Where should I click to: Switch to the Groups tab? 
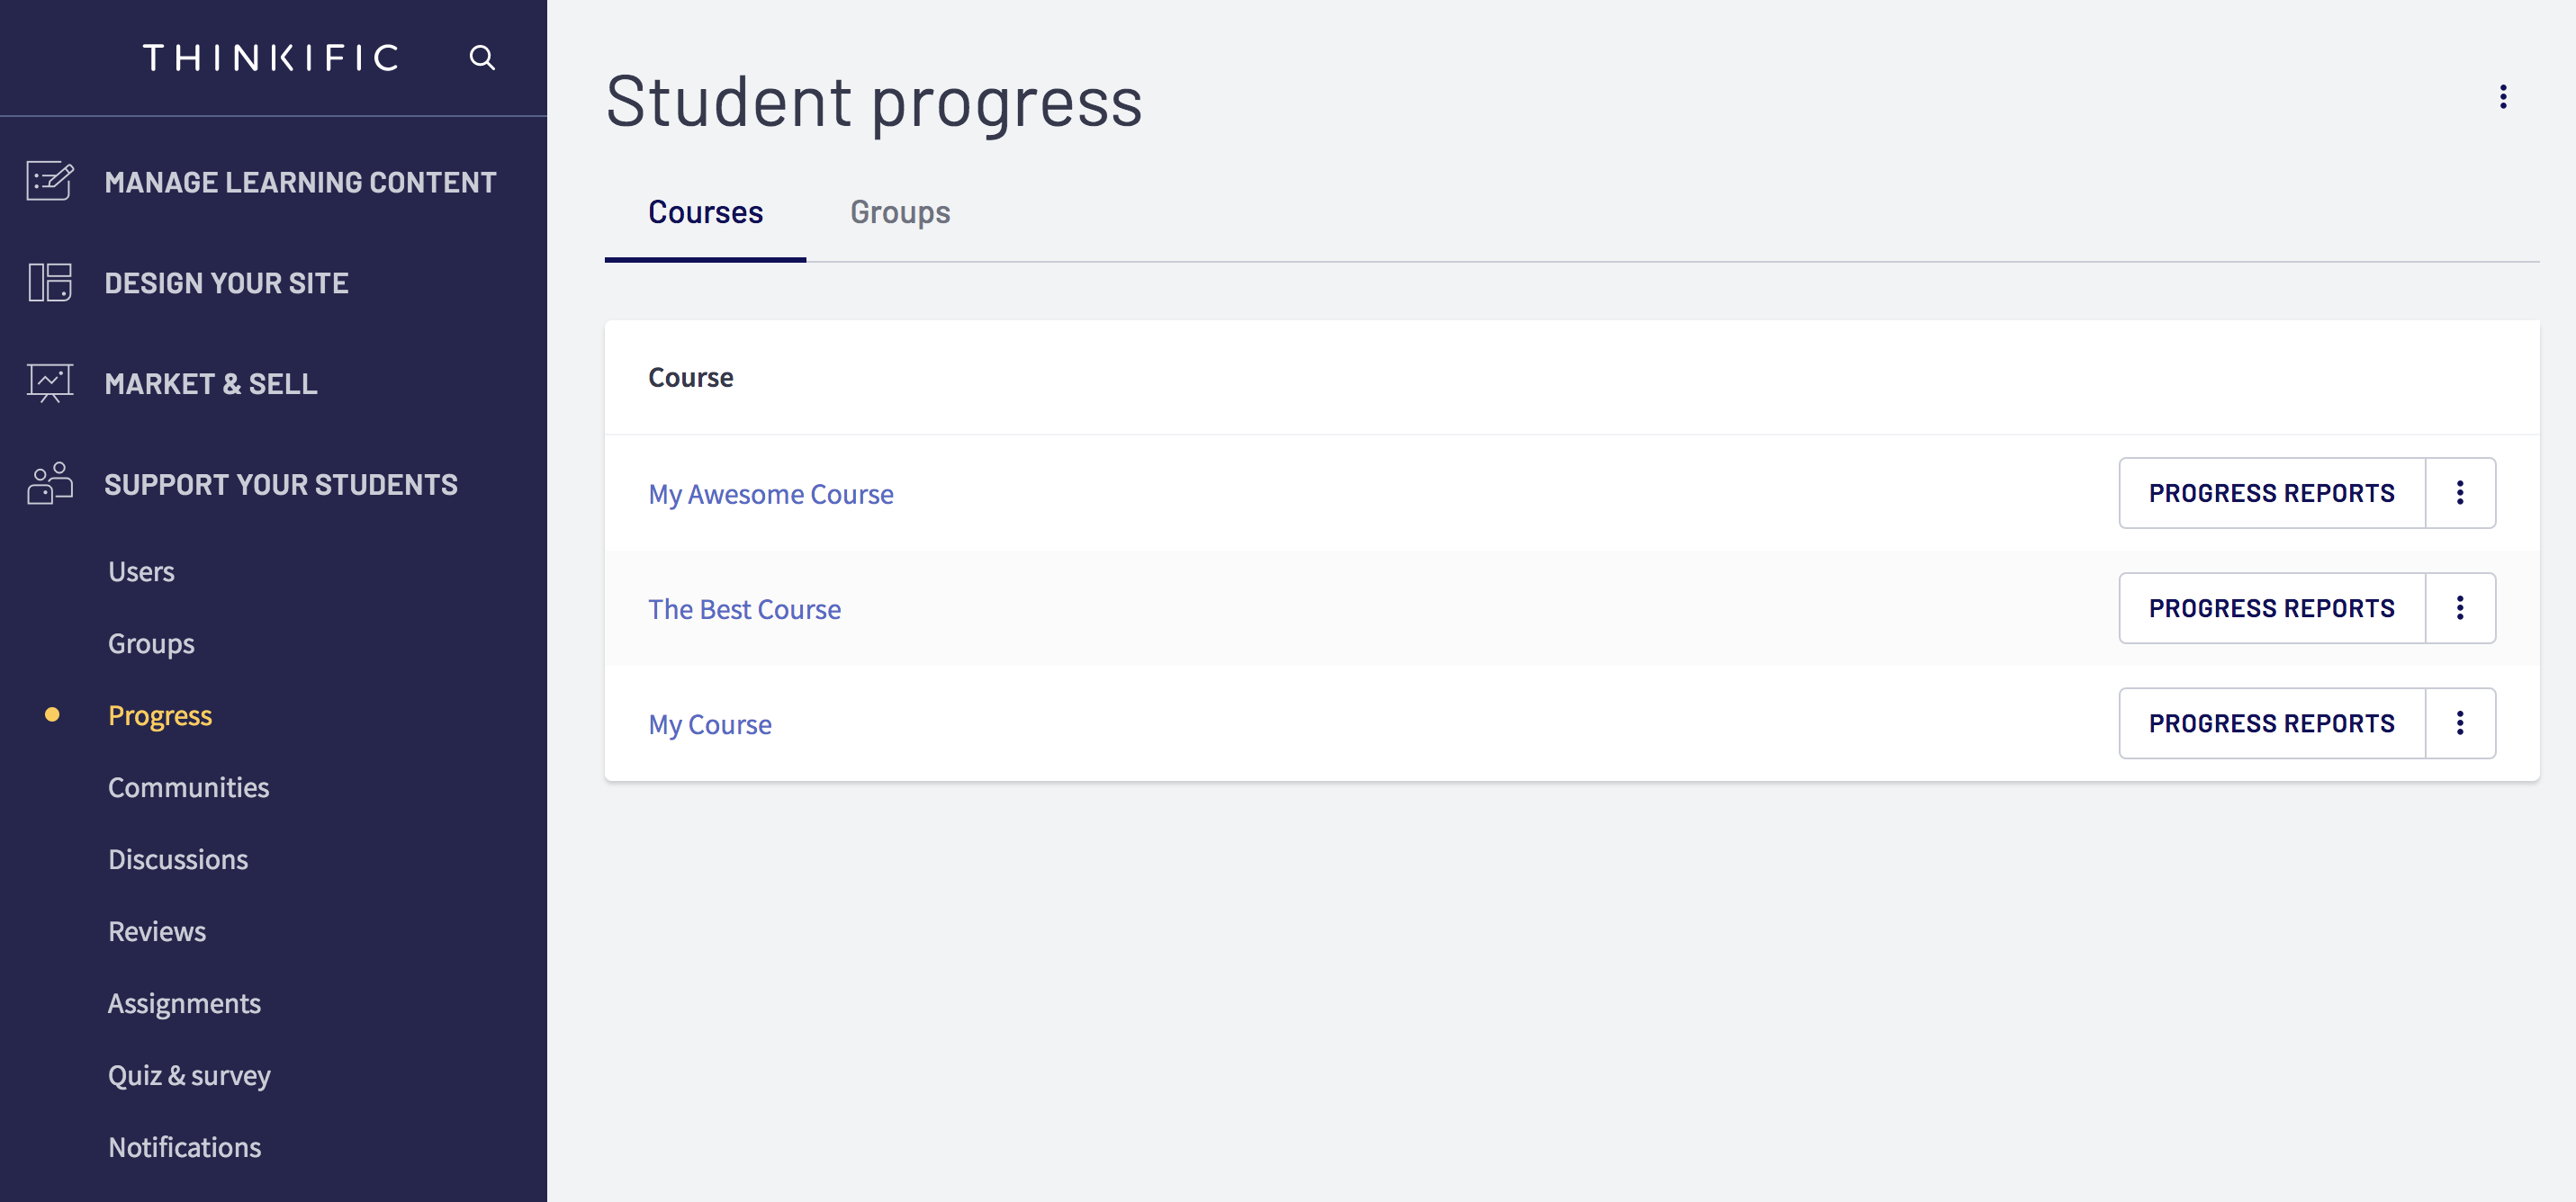coord(900,212)
